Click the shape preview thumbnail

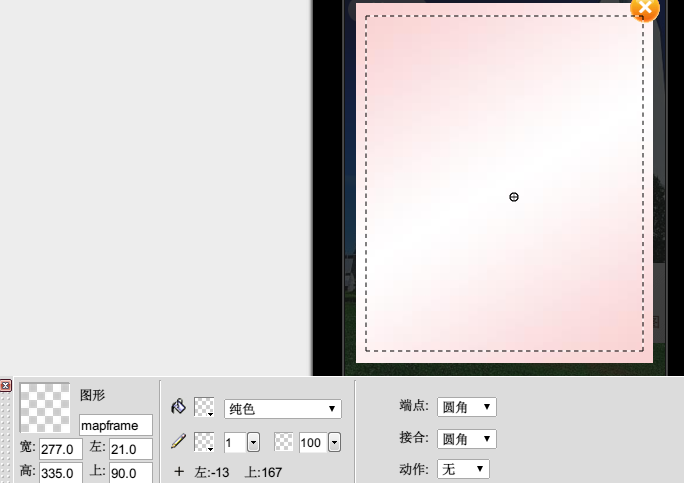(x=45, y=407)
